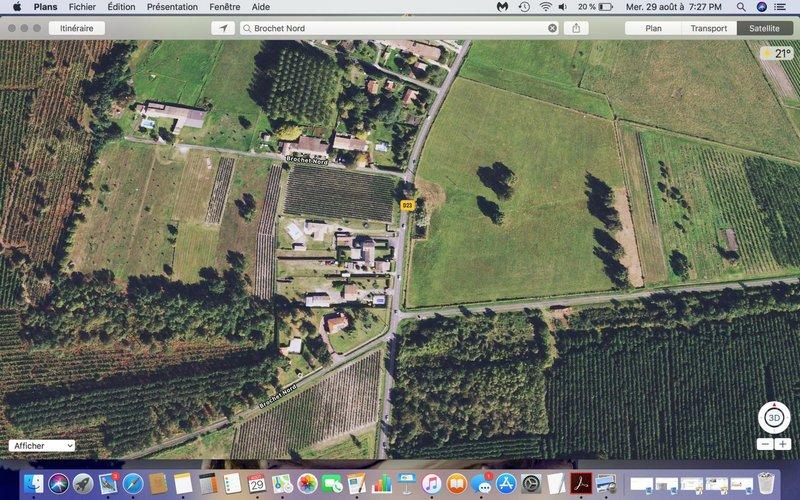This screenshot has height=500, width=800.
Task: Click the Share icon in the toolbar
Action: 576,28
